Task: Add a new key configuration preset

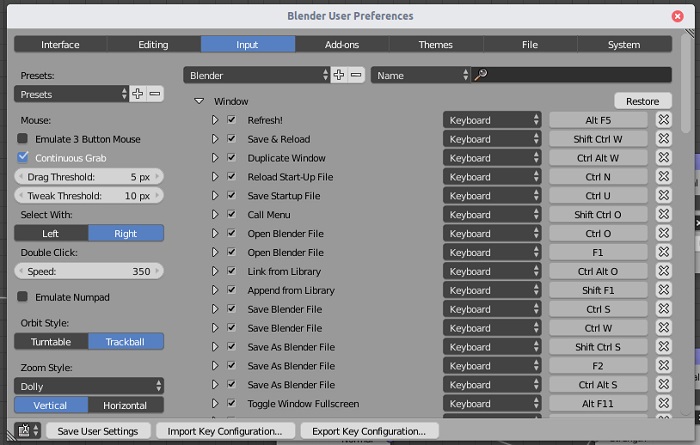Action: pyautogui.click(x=339, y=75)
